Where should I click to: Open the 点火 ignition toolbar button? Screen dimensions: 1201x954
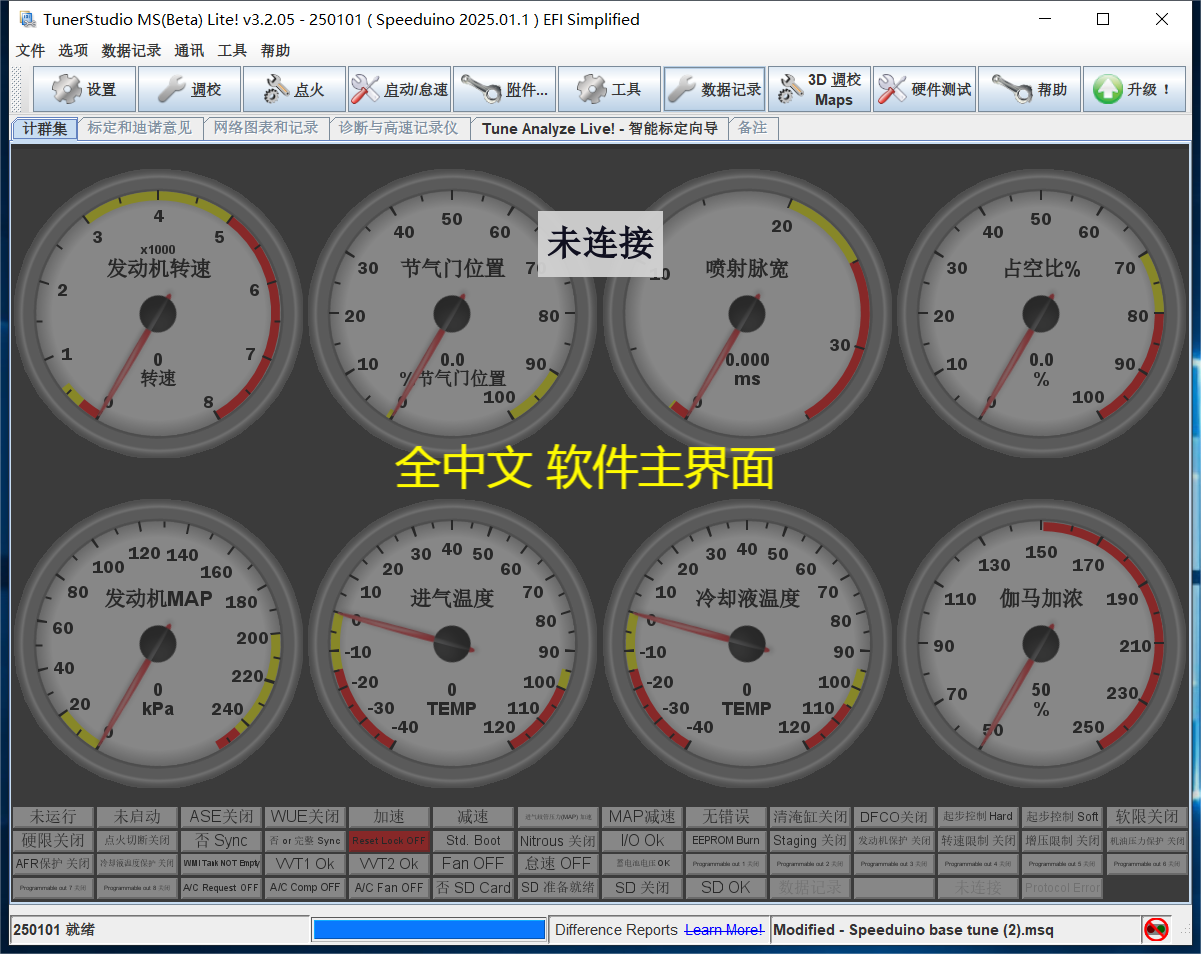coord(295,89)
